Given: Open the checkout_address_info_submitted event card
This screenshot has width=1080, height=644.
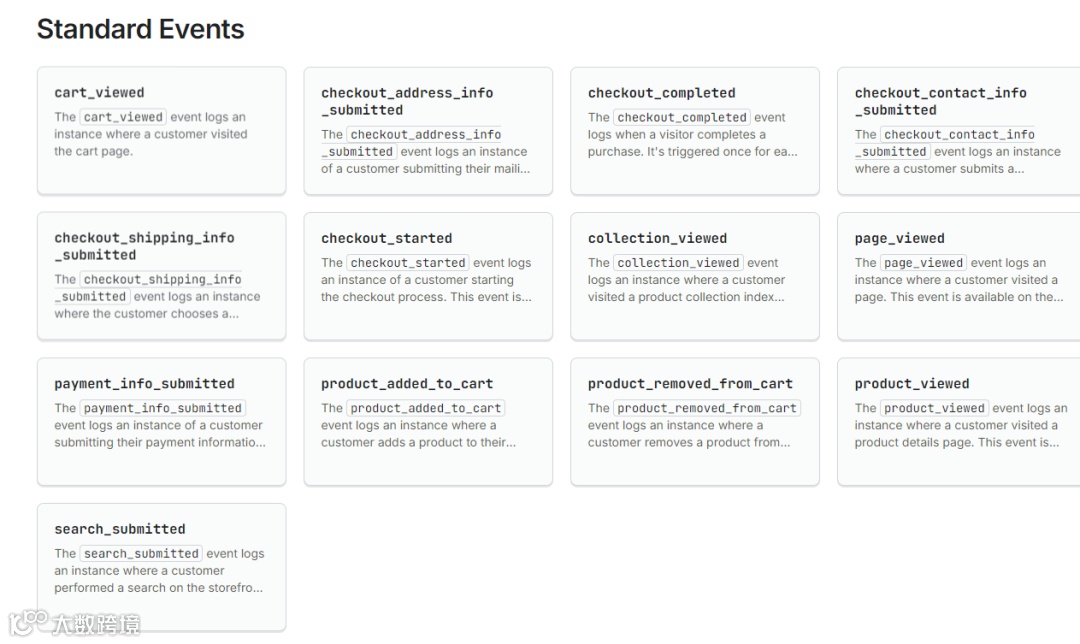Looking at the screenshot, I should 428,130.
